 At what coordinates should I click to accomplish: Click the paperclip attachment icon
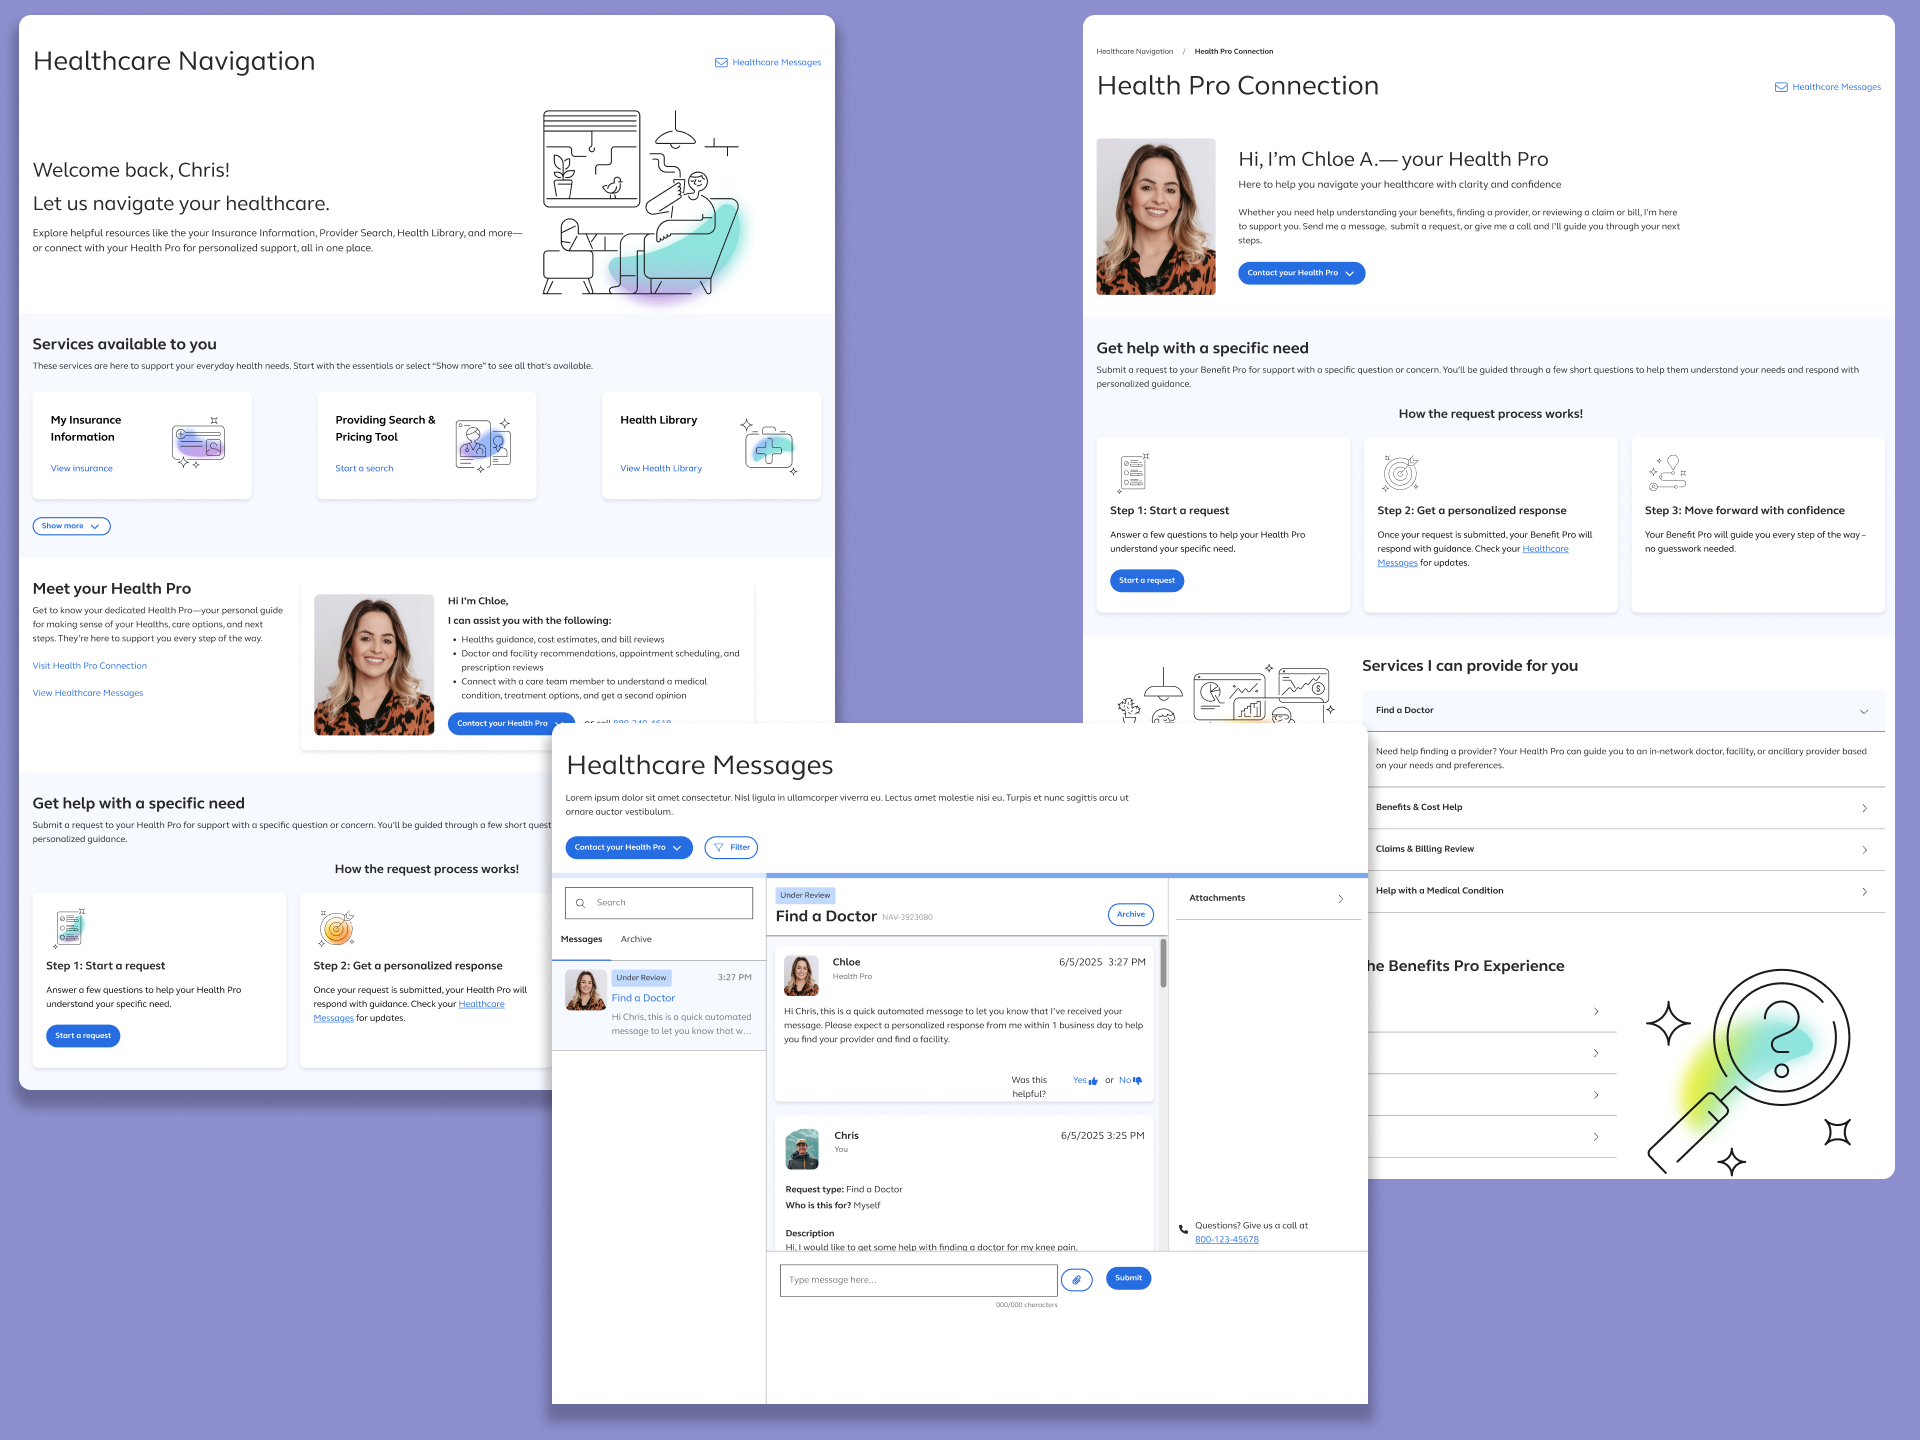[1076, 1279]
